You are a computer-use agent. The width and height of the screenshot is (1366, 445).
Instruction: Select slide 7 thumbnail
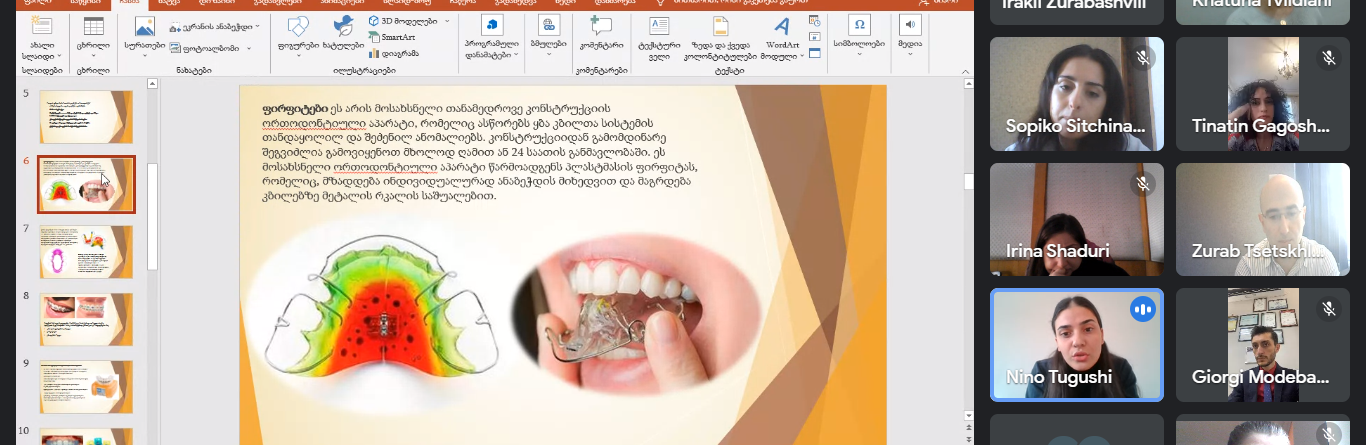tap(86, 251)
